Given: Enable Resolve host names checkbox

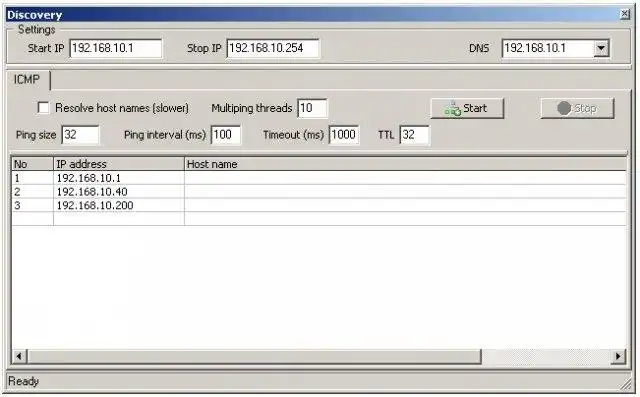Looking at the screenshot, I should click(43, 108).
